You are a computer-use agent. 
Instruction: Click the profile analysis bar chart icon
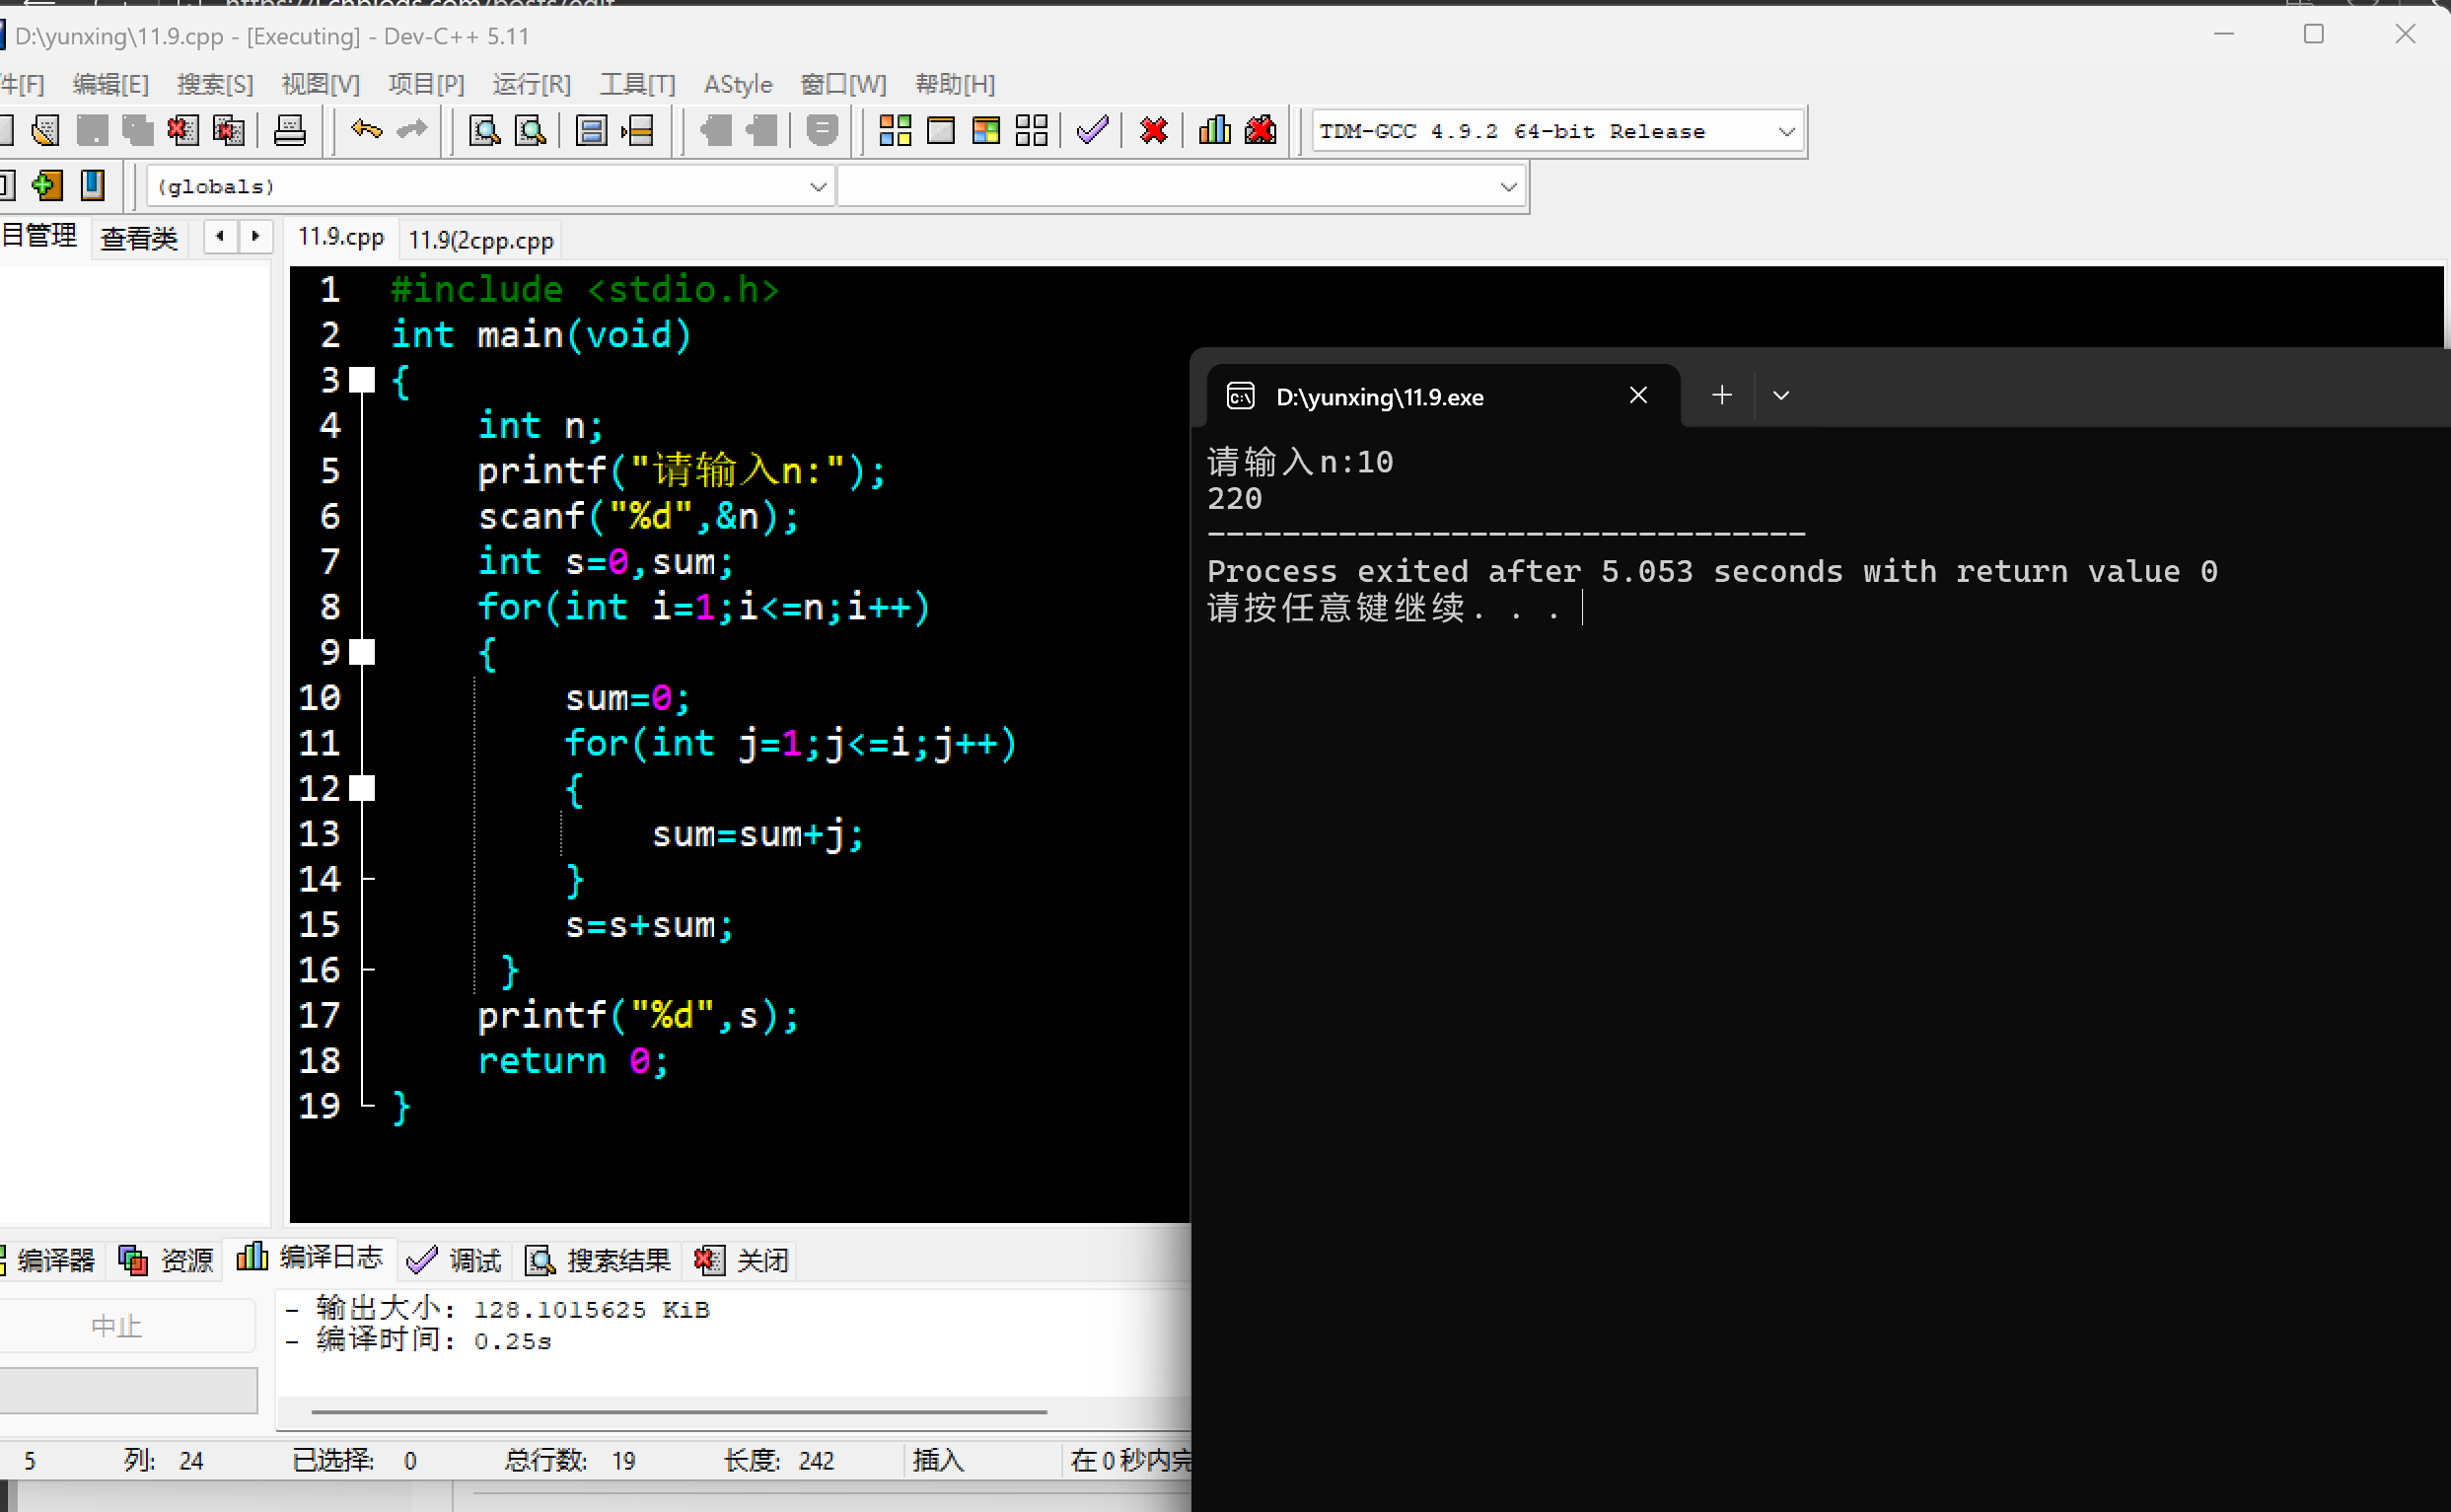pos(1214,131)
